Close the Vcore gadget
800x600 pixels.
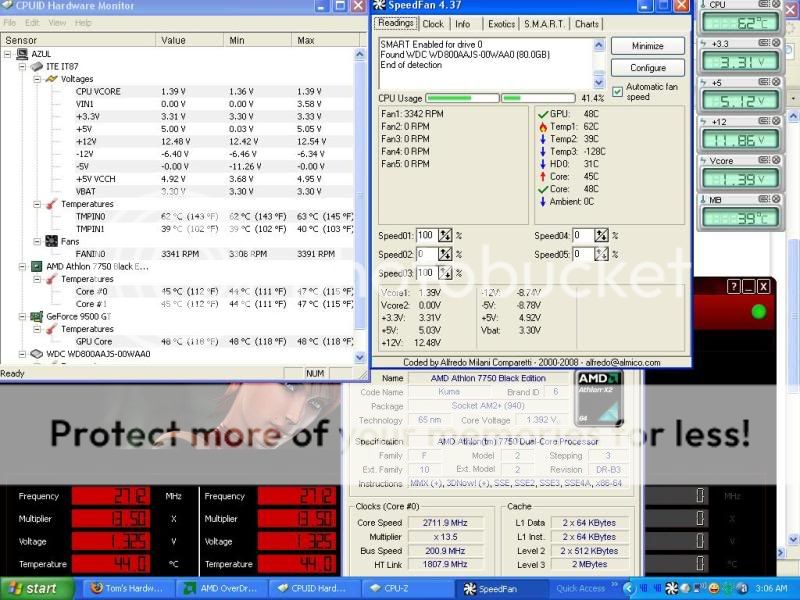(776, 160)
